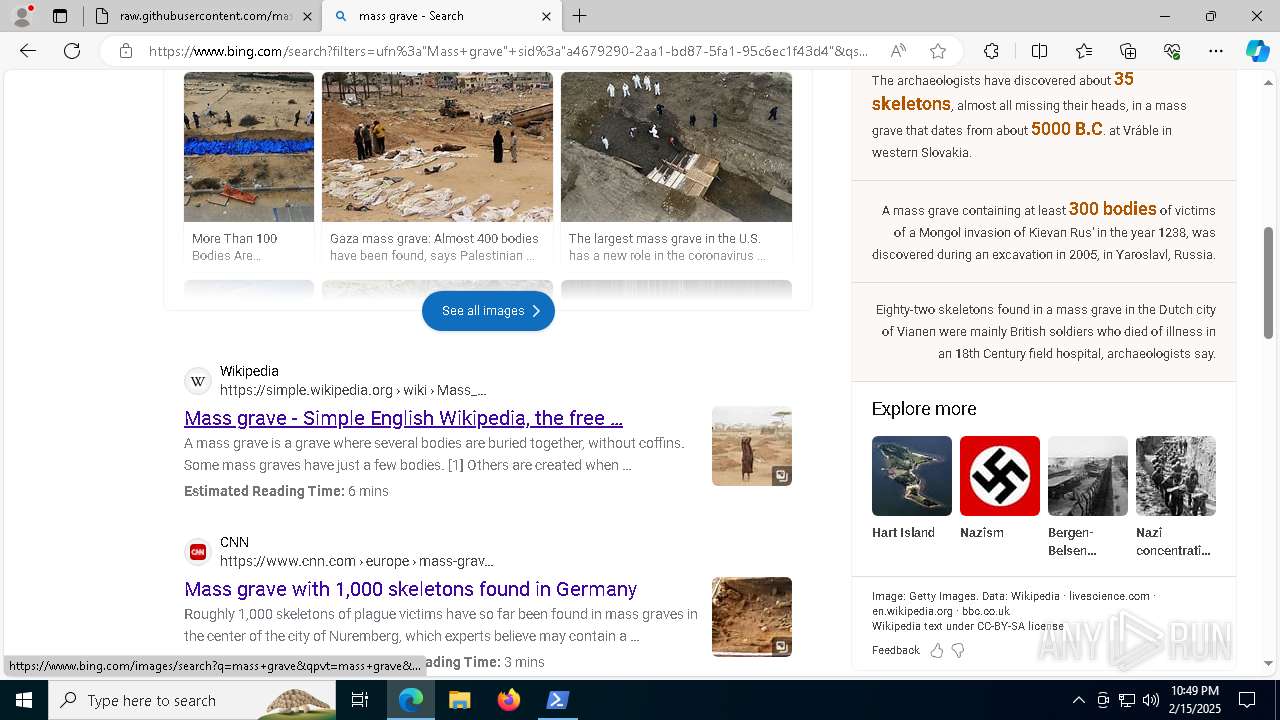
Task: Click the '300 bodies' highlighted text
Action: [1112, 209]
